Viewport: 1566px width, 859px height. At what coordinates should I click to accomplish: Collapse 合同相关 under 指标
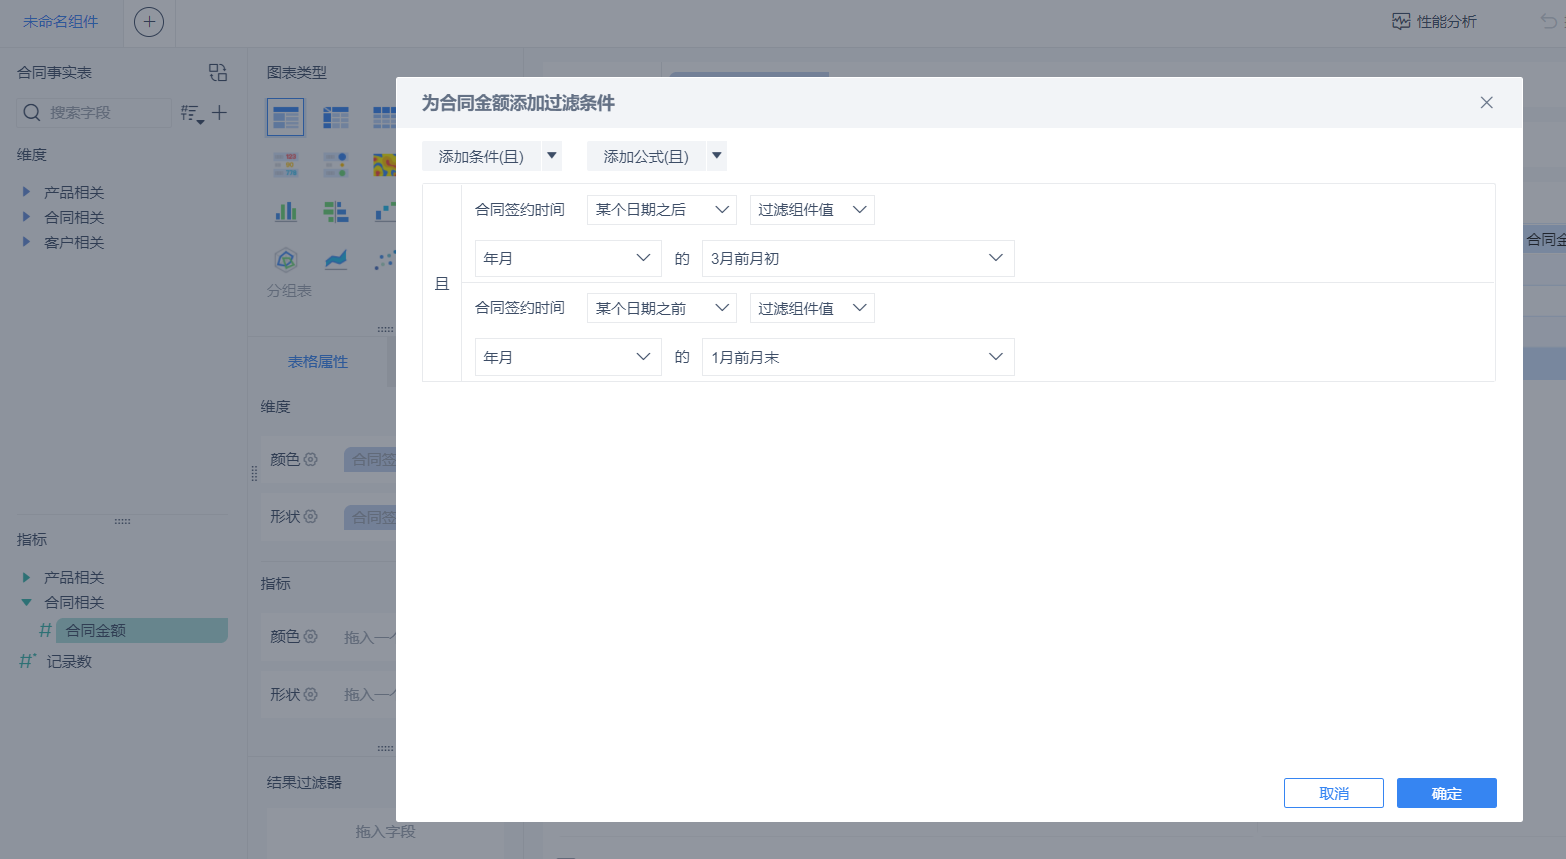(x=26, y=602)
